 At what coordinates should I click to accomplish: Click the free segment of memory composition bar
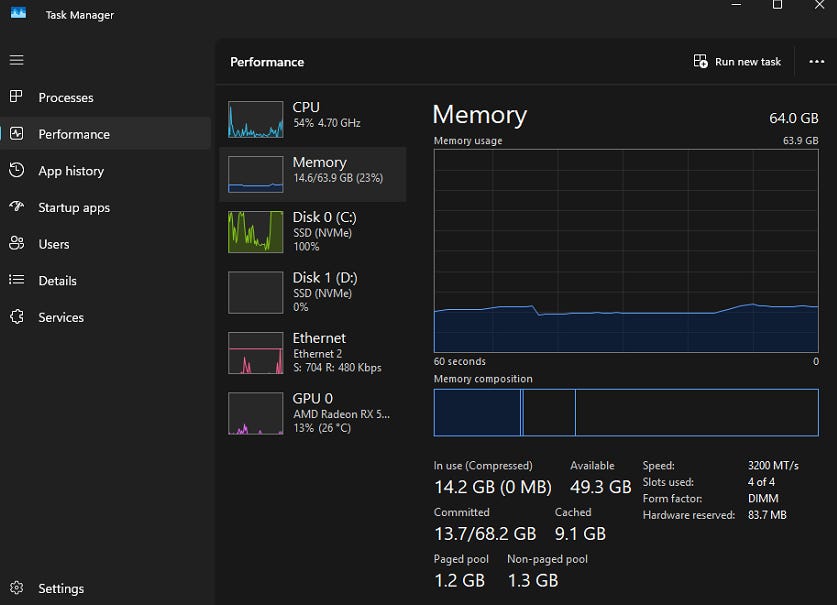(x=697, y=412)
